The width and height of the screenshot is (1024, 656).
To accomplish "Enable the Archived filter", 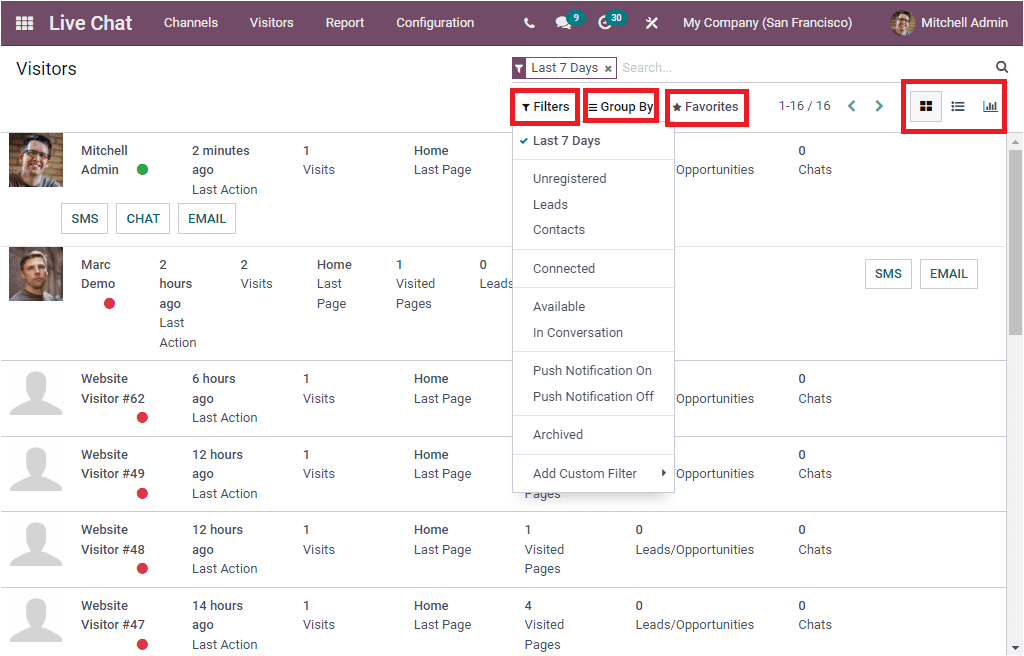I will point(559,434).
